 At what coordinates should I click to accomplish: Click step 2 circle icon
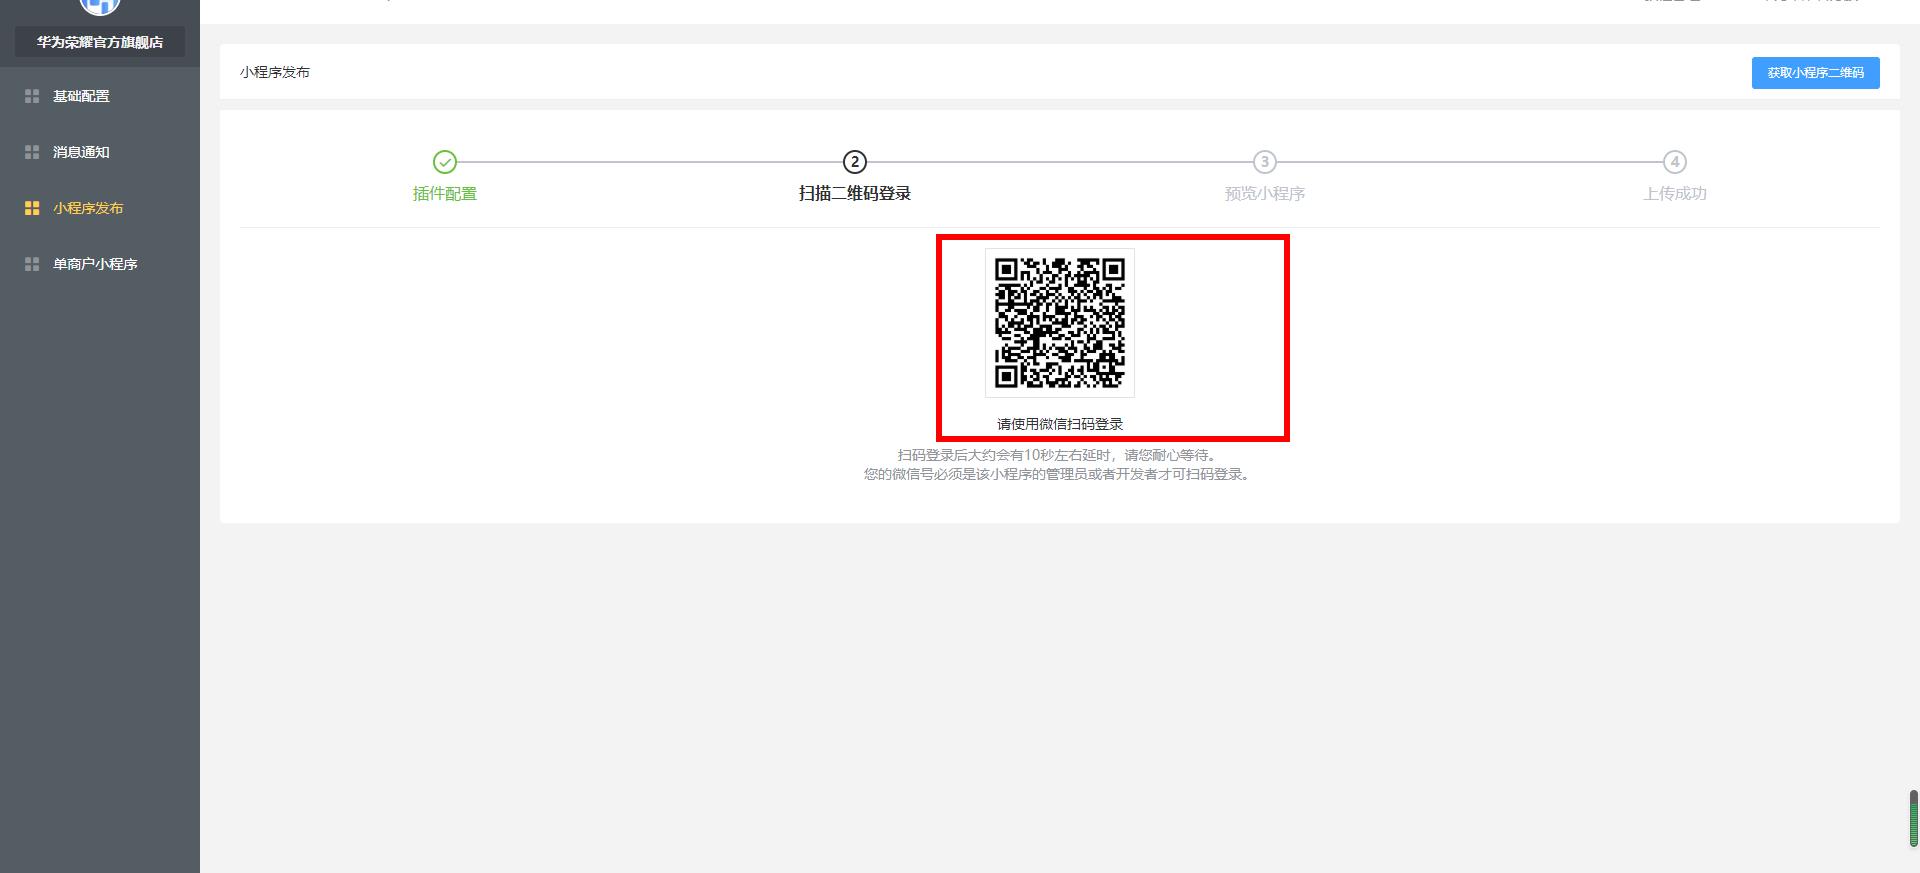coord(855,162)
